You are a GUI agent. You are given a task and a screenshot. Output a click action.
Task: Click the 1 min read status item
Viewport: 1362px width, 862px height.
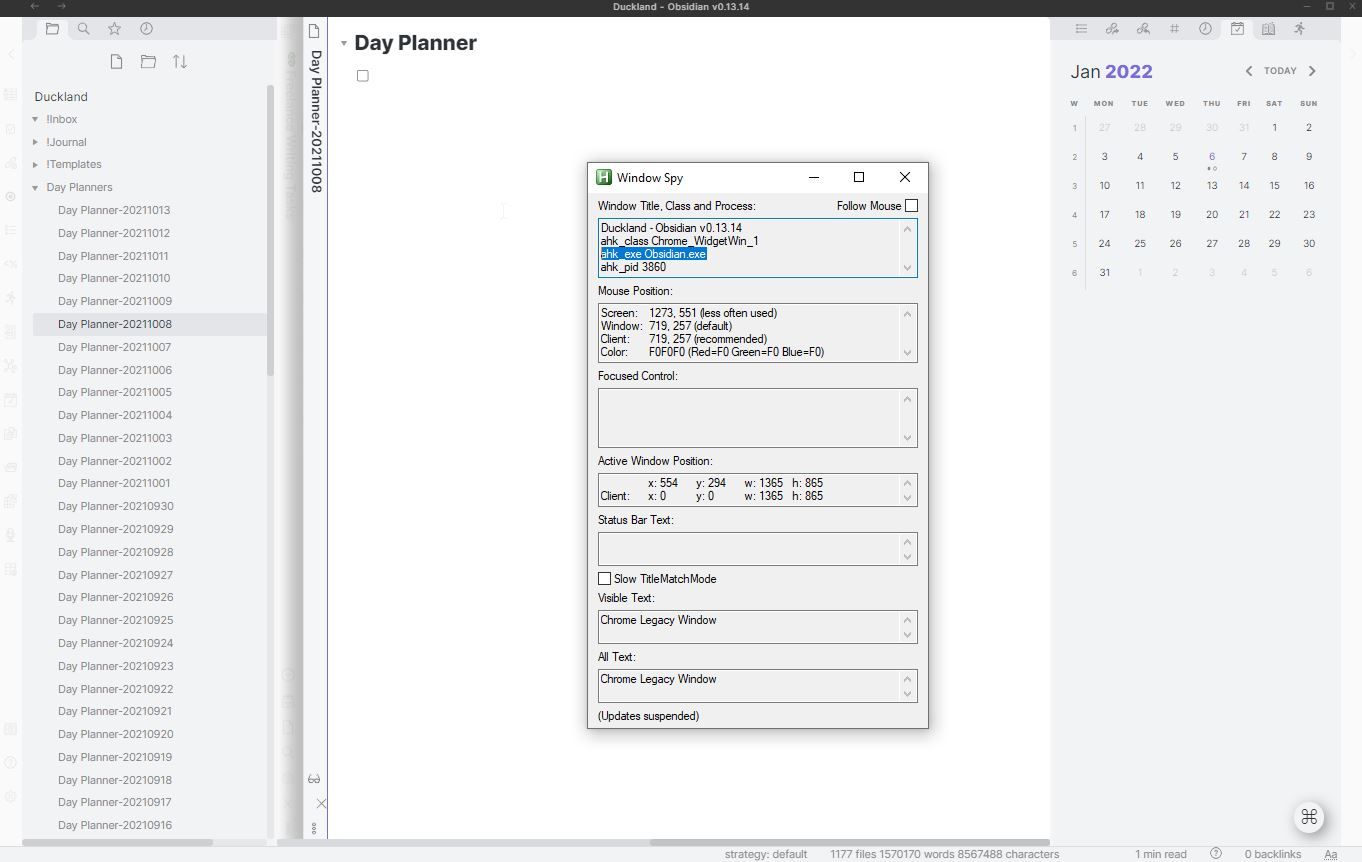tap(1160, 854)
